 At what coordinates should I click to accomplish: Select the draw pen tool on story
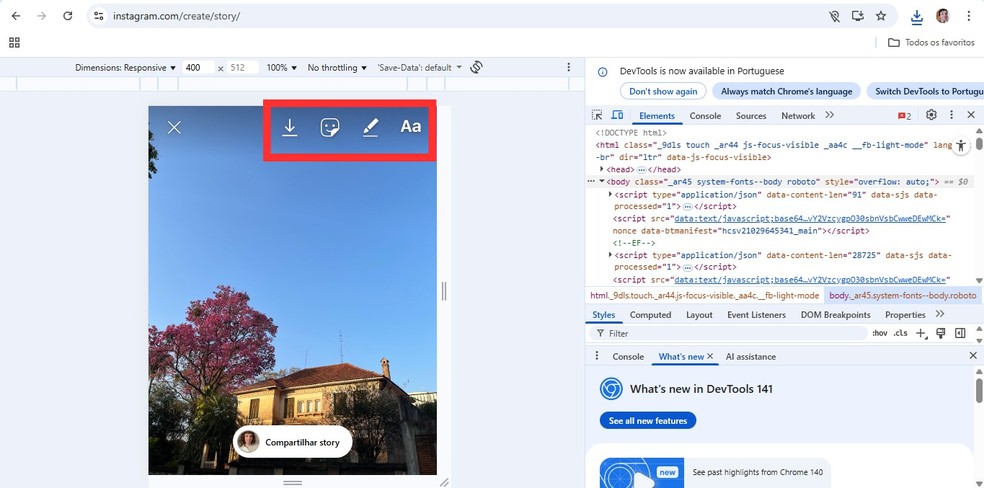click(371, 127)
